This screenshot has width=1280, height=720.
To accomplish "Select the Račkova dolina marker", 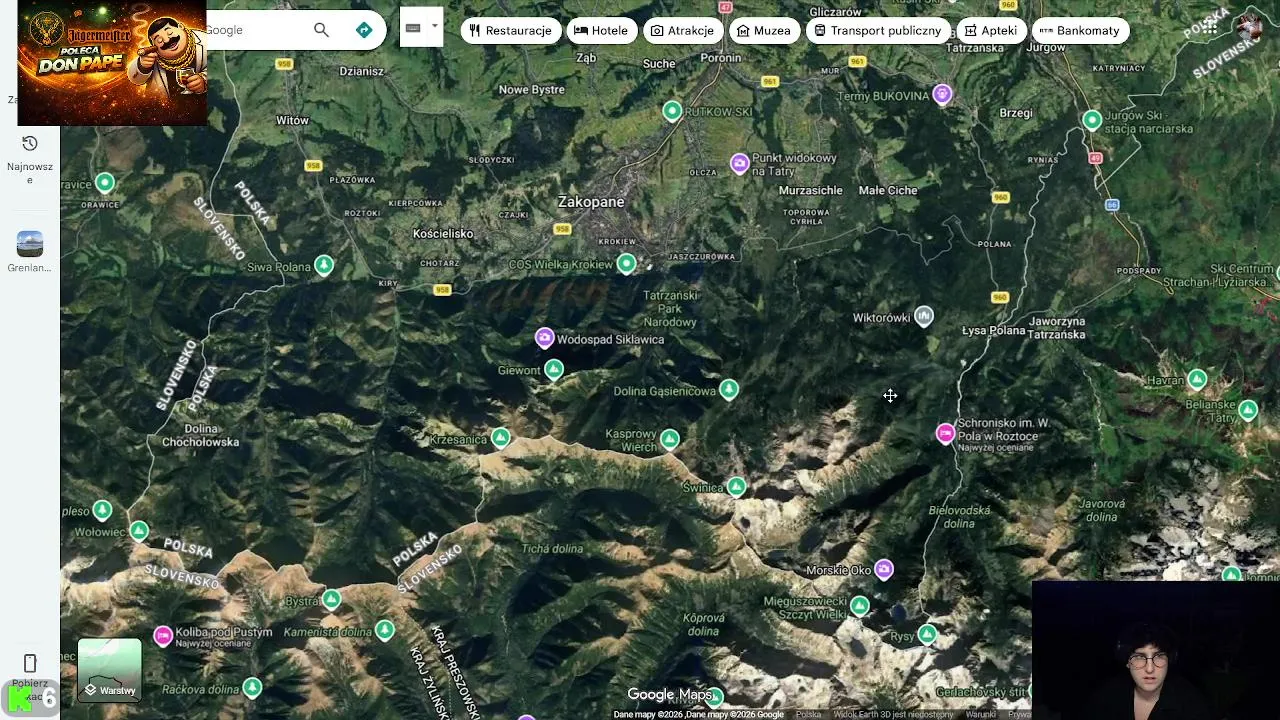I will (252, 688).
